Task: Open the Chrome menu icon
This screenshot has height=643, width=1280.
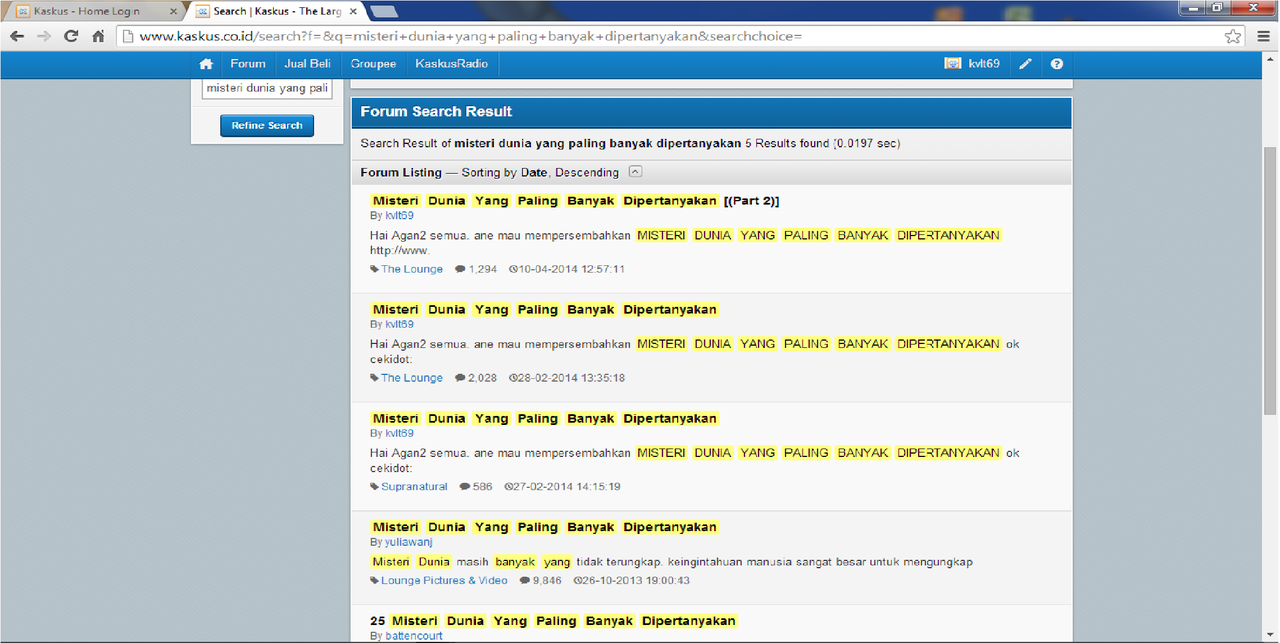Action: pyautogui.click(x=1263, y=36)
